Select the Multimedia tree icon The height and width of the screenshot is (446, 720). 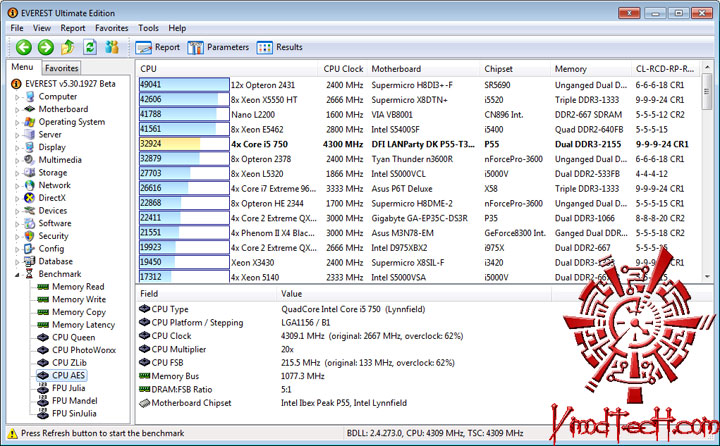[30, 160]
